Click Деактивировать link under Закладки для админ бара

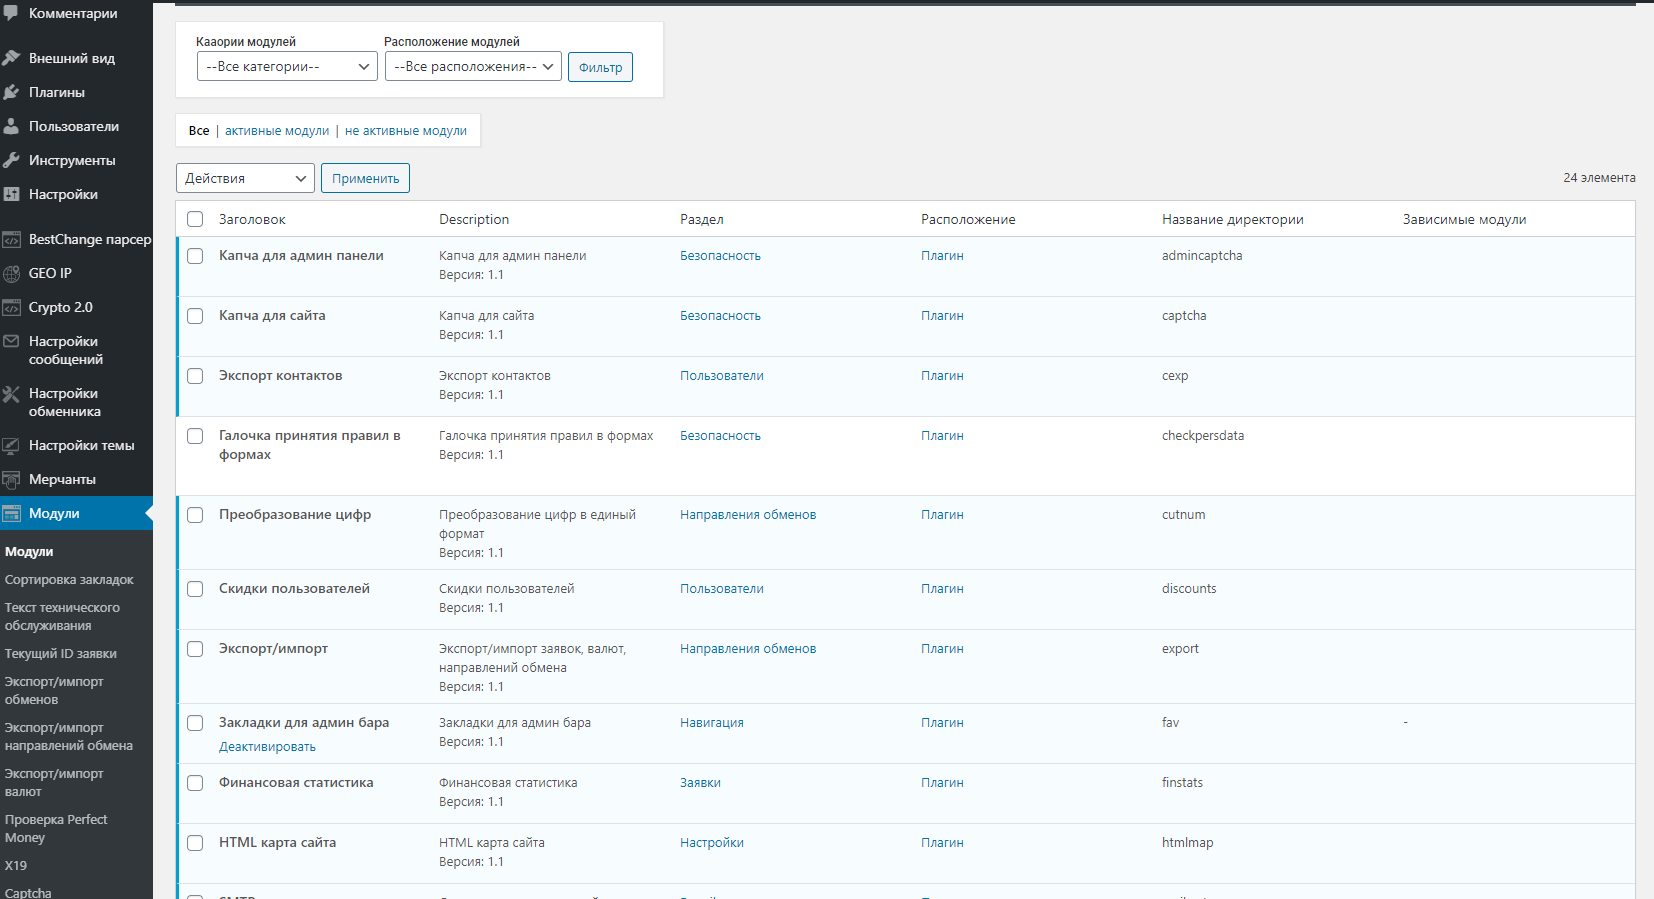click(x=267, y=747)
